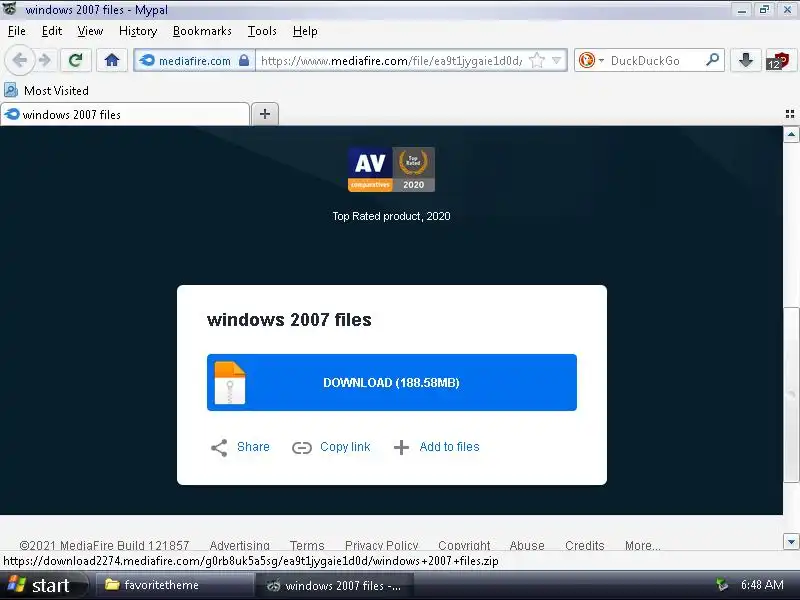Open the Home page button
800x600 pixels.
[x=112, y=60]
